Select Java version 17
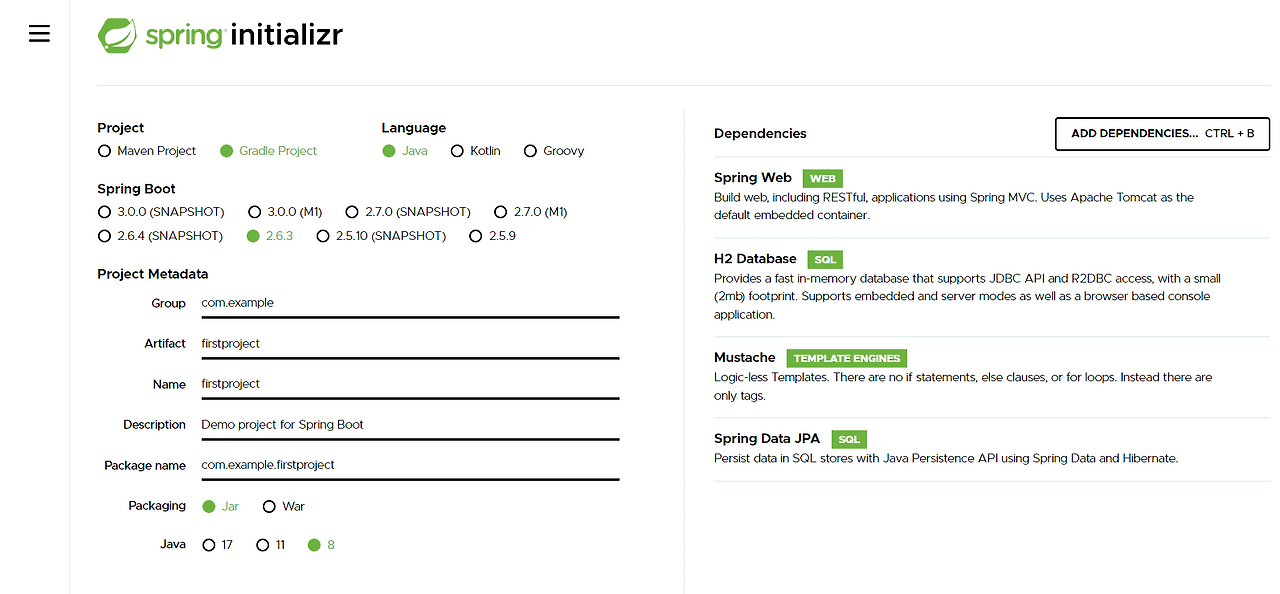Viewport: 1280px width, 594px height. 210,544
